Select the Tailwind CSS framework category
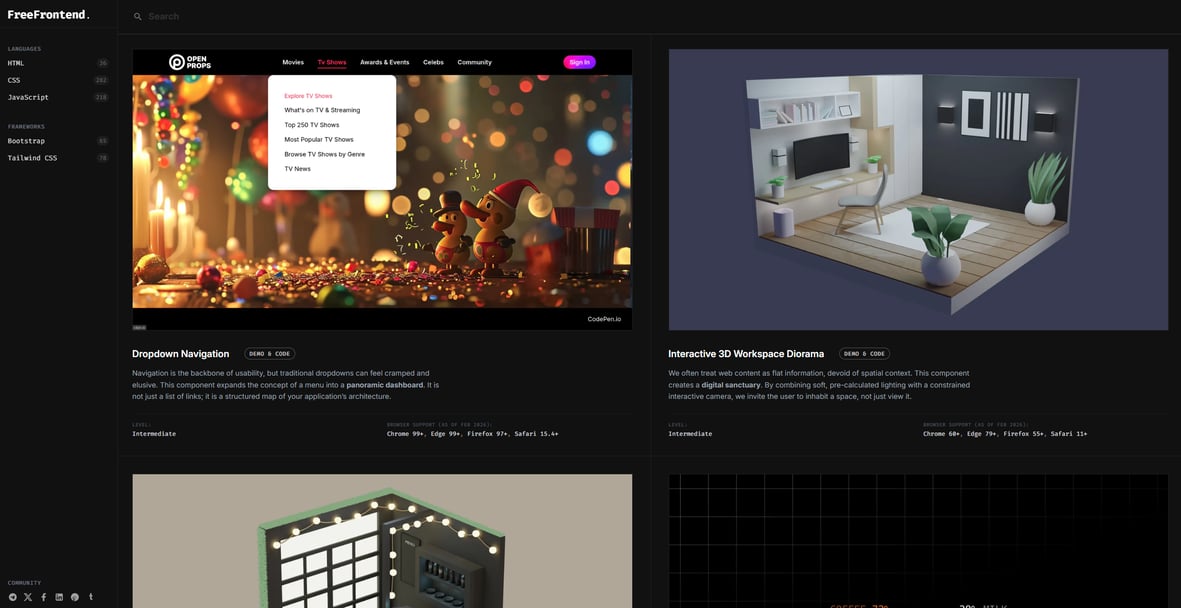 pos(32,158)
